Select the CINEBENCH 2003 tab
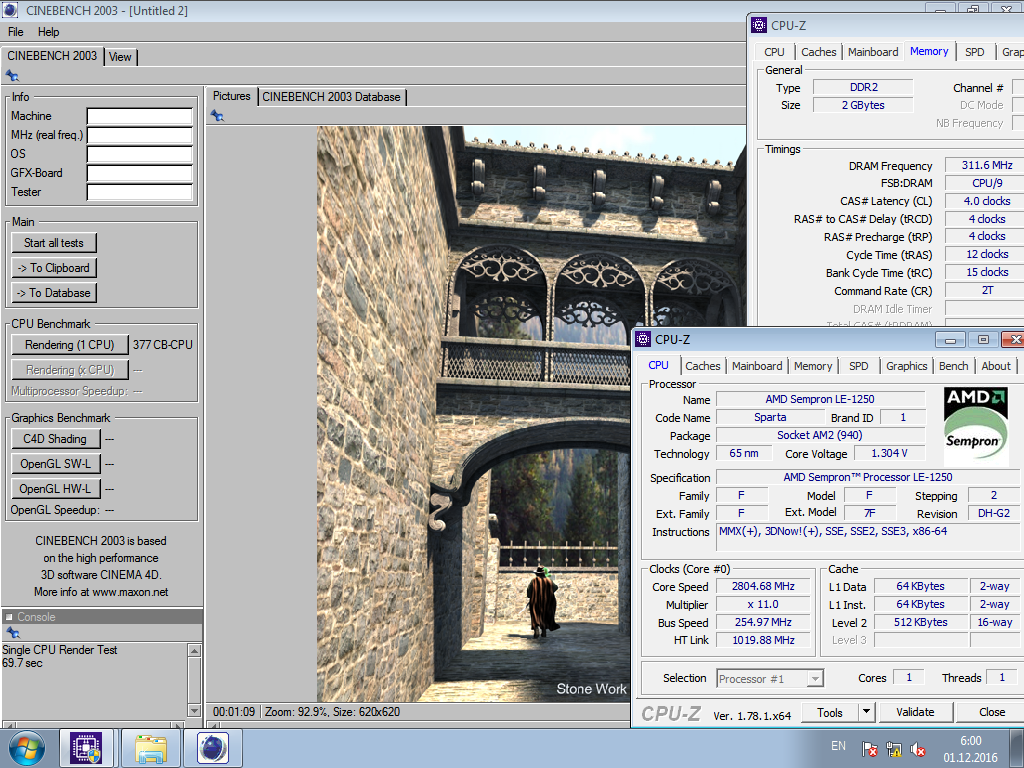The width and height of the screenshot is (1024, 768). 52,56
